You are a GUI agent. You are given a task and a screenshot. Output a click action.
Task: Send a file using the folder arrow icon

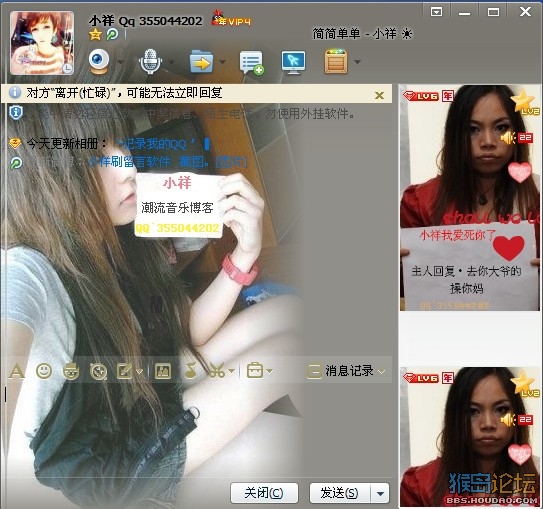(x=201, y=62)
